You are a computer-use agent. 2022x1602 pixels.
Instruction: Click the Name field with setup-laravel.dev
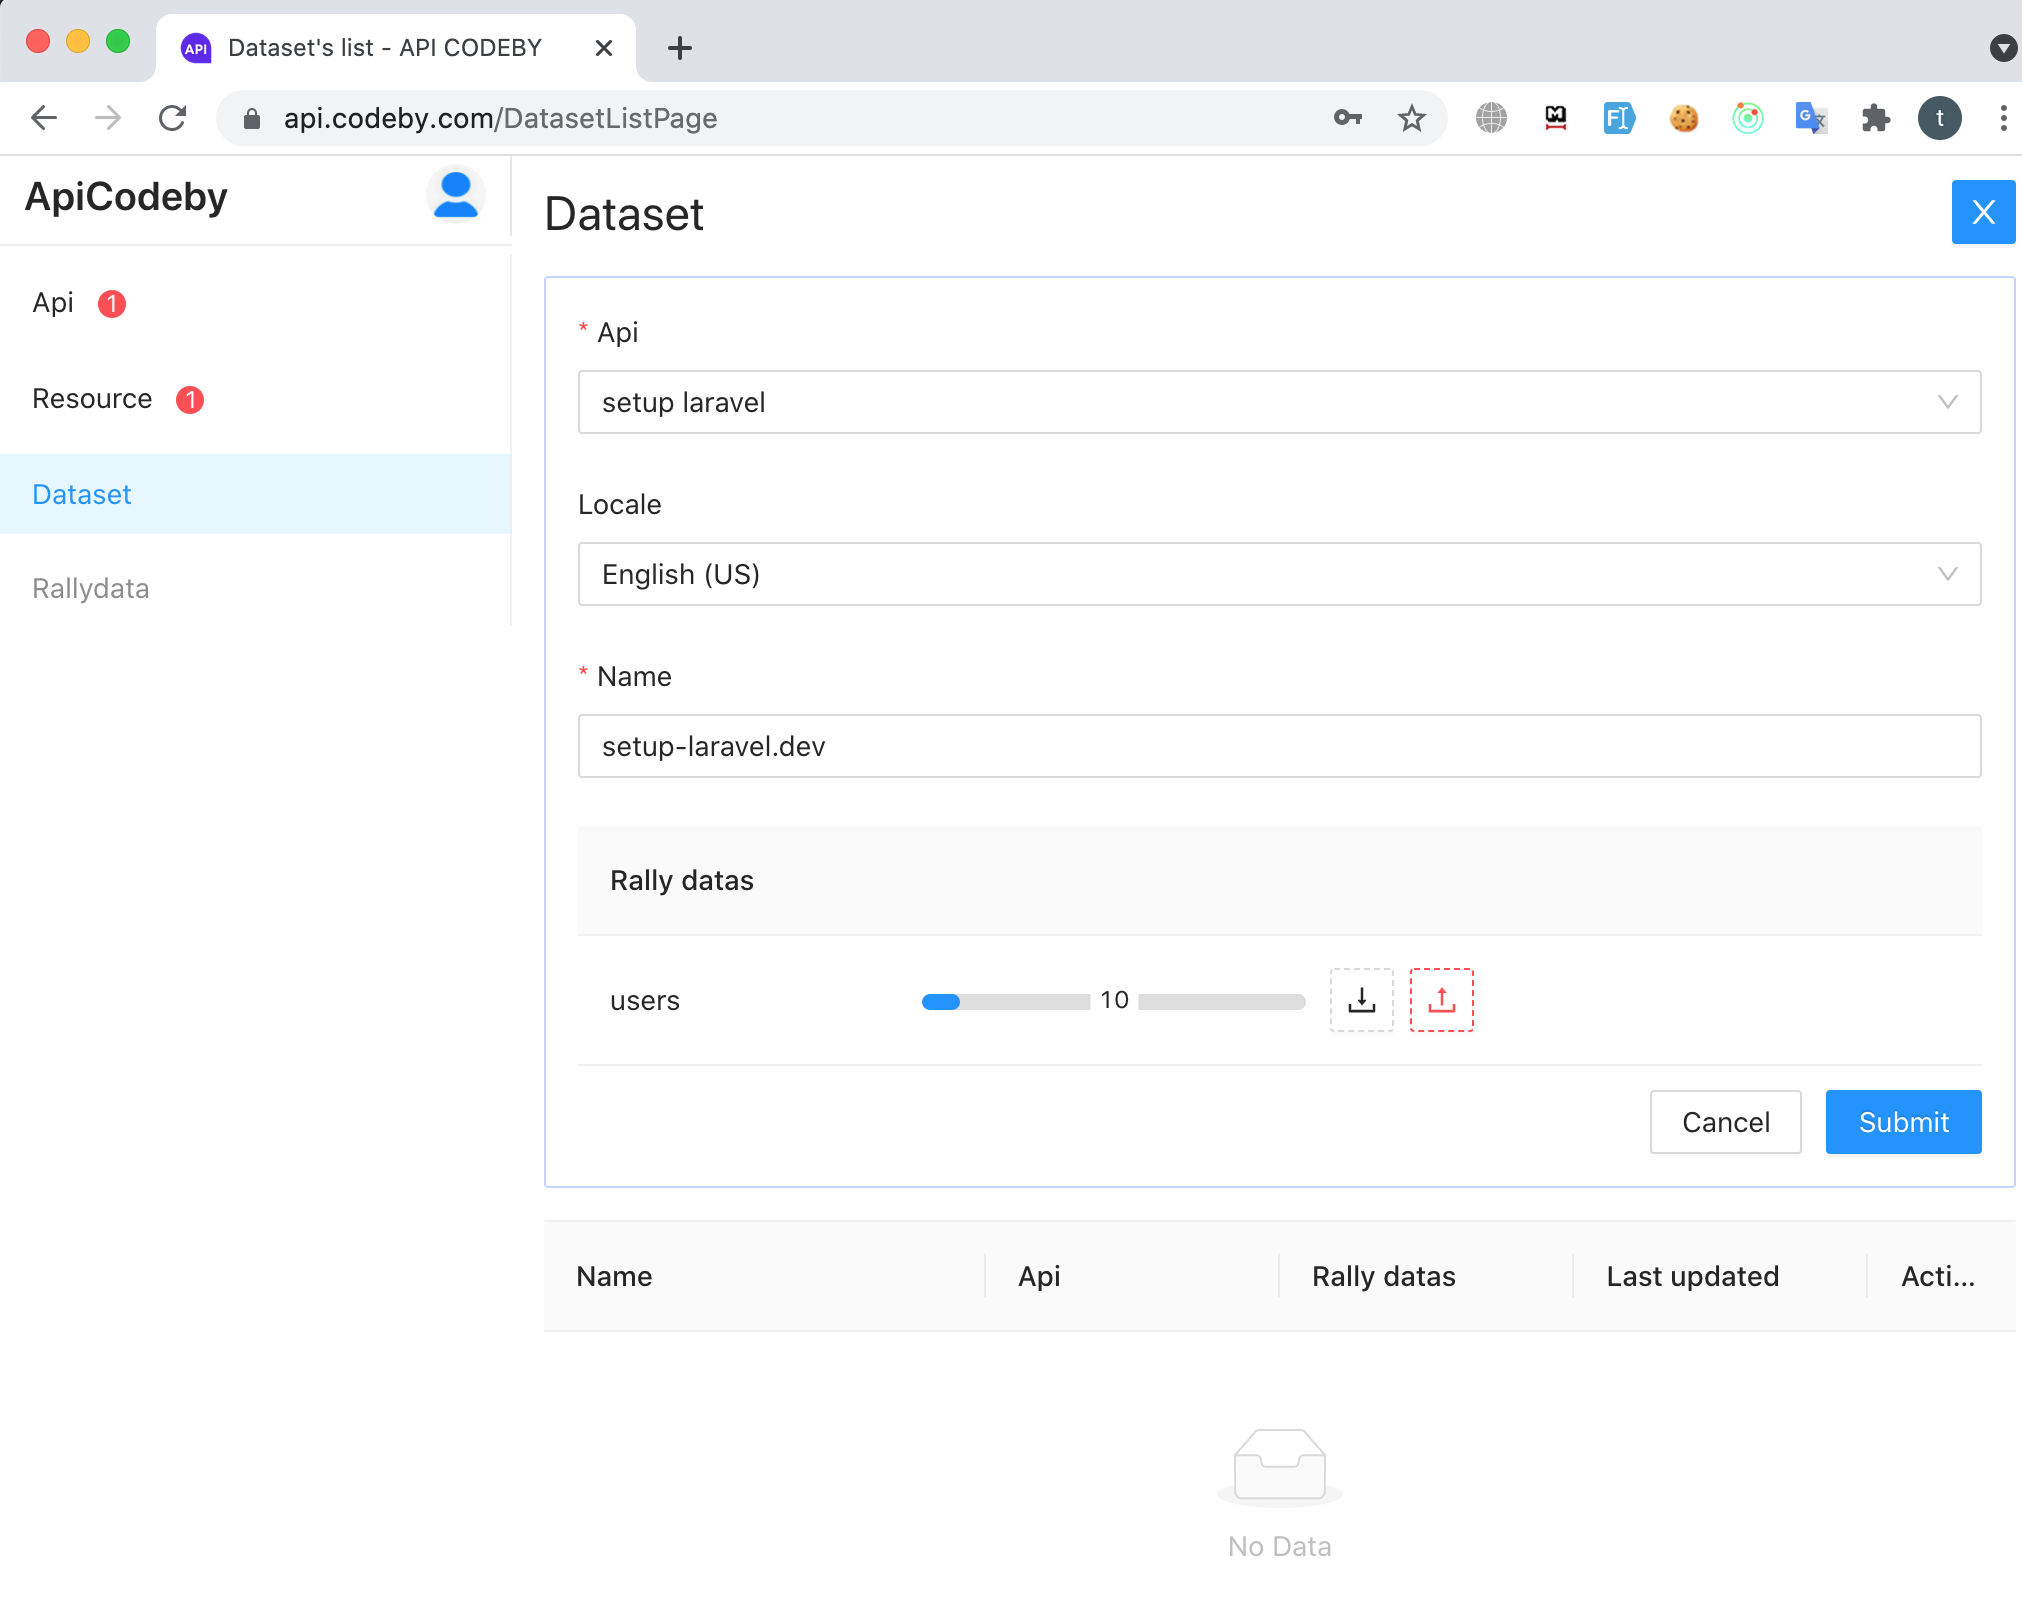(x=1279, y=746)
